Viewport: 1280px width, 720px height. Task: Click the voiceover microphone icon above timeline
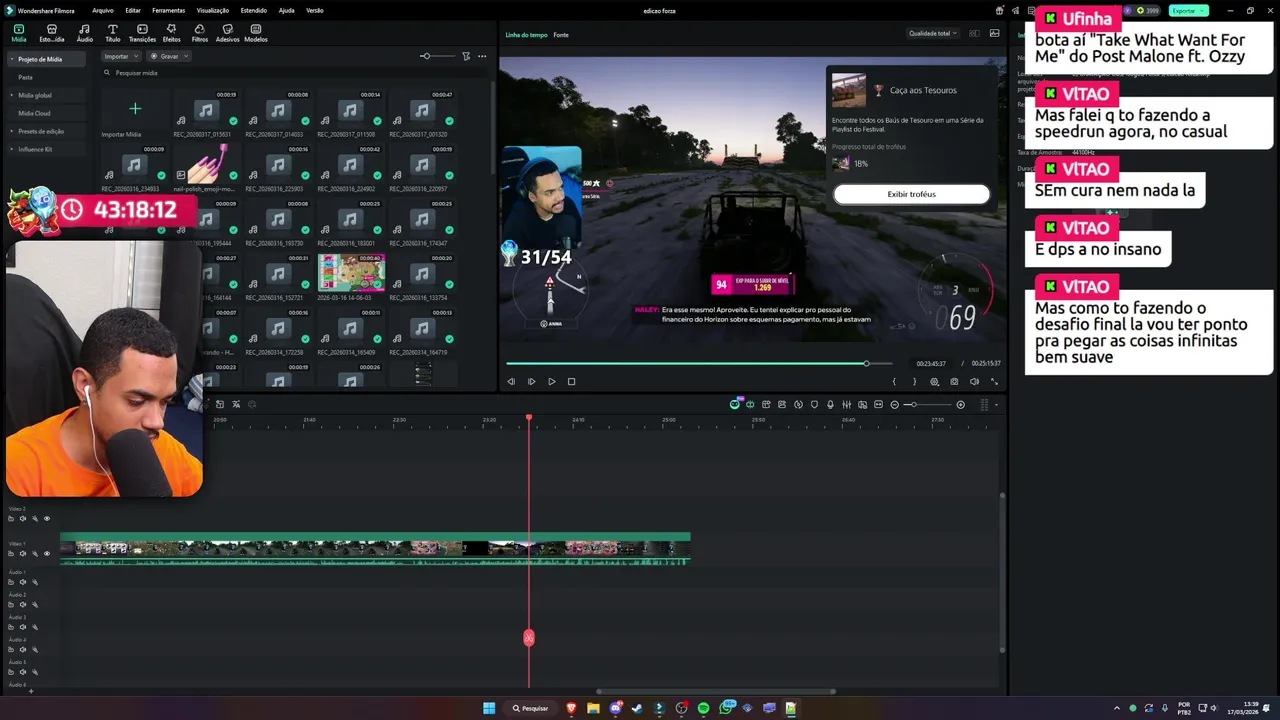pos(830,404)
